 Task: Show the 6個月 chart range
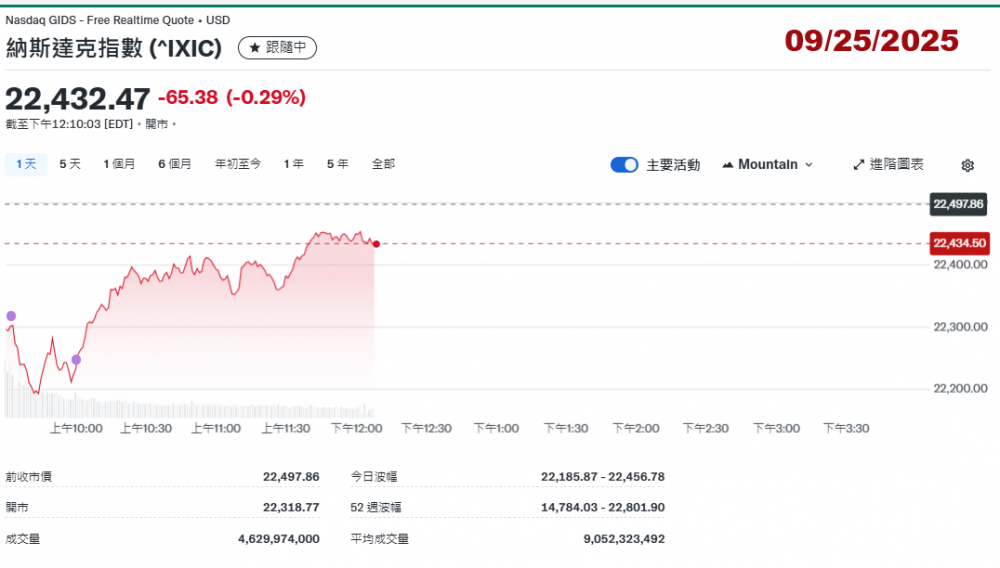pyautogui.click(x=175, y=164)
